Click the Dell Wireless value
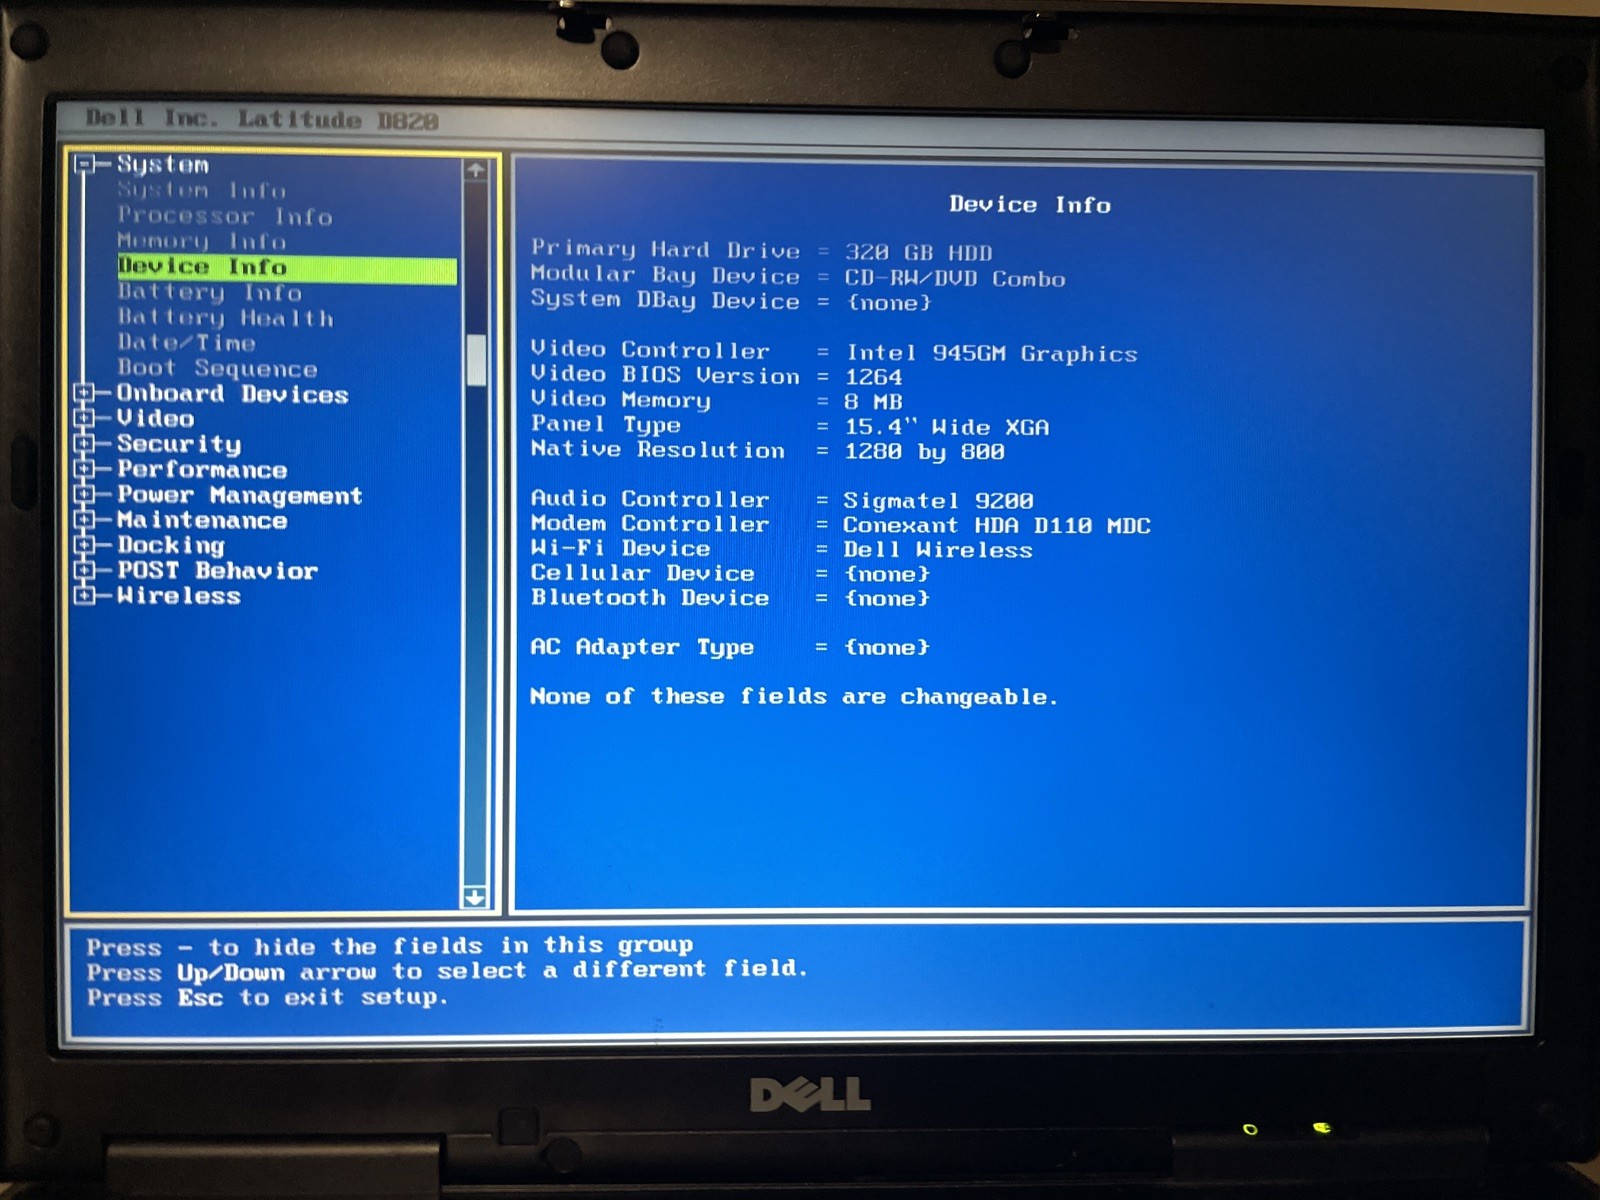Image resolution: width=1600 pixels, height=1200 pixels. [x=938, y=550]
